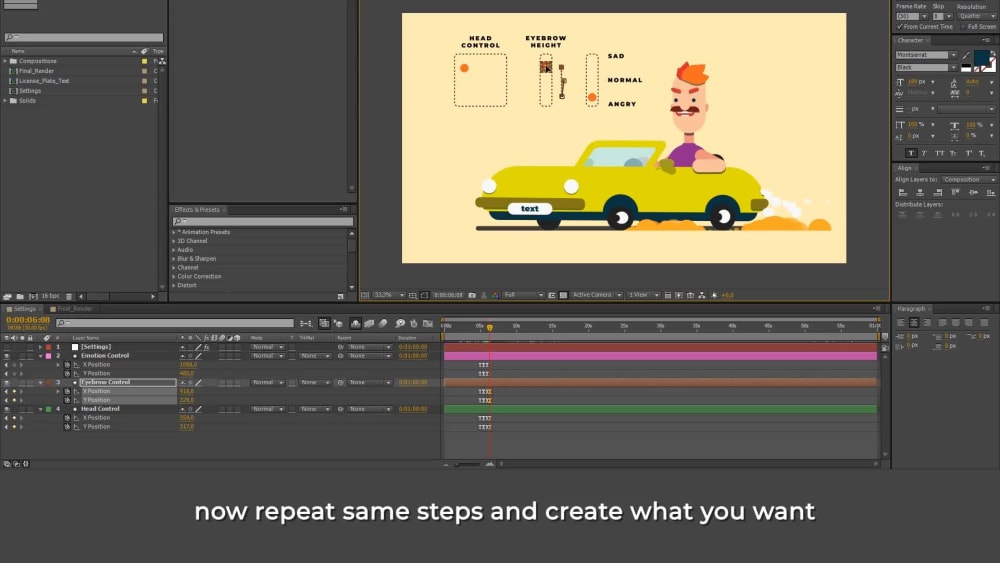Enable motion blur icon in timeline toolbar

pyautogui.click(x=383, y=323)
